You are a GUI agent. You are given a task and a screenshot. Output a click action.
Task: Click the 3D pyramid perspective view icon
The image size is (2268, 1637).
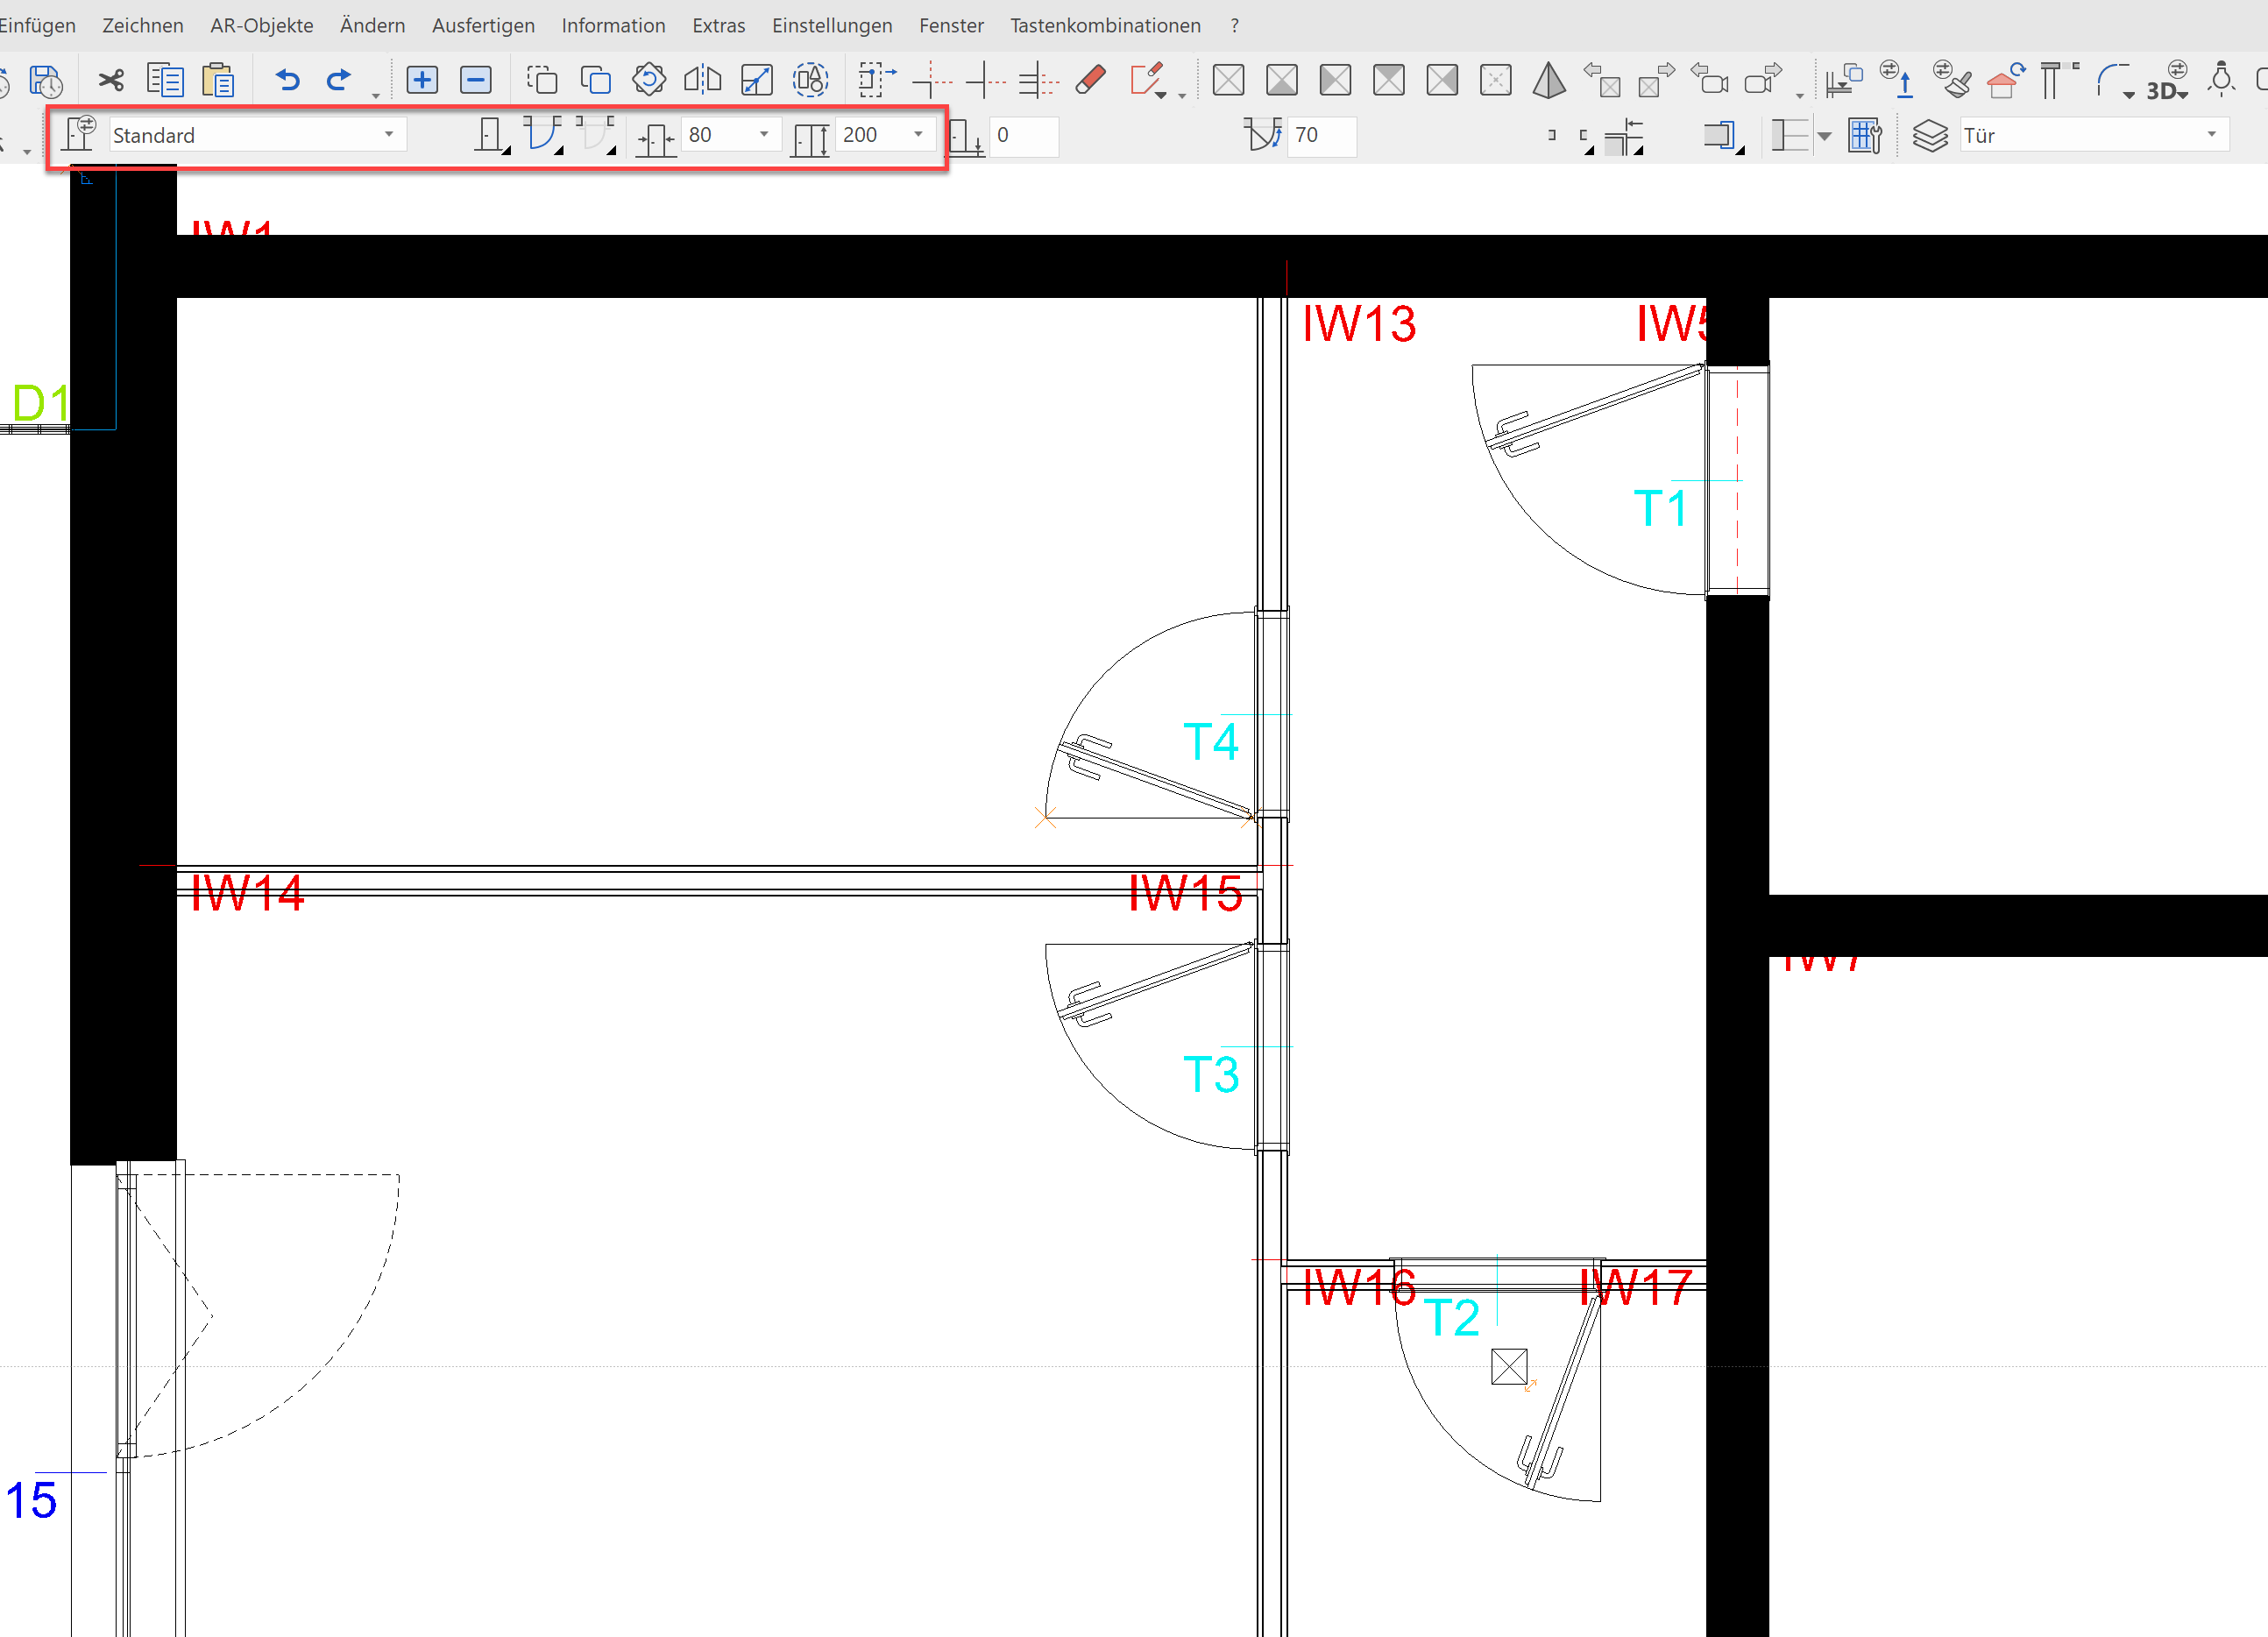pyautogui.click(x=1549, y=80)
